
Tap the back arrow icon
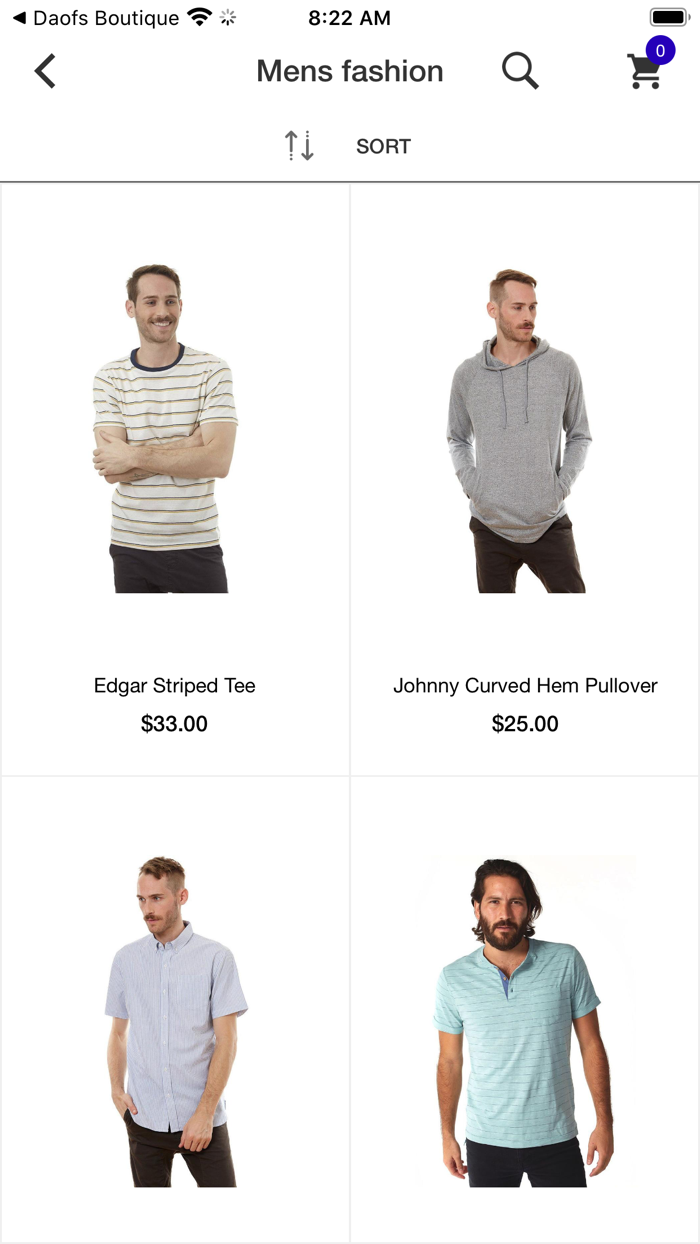coord(45,71)
